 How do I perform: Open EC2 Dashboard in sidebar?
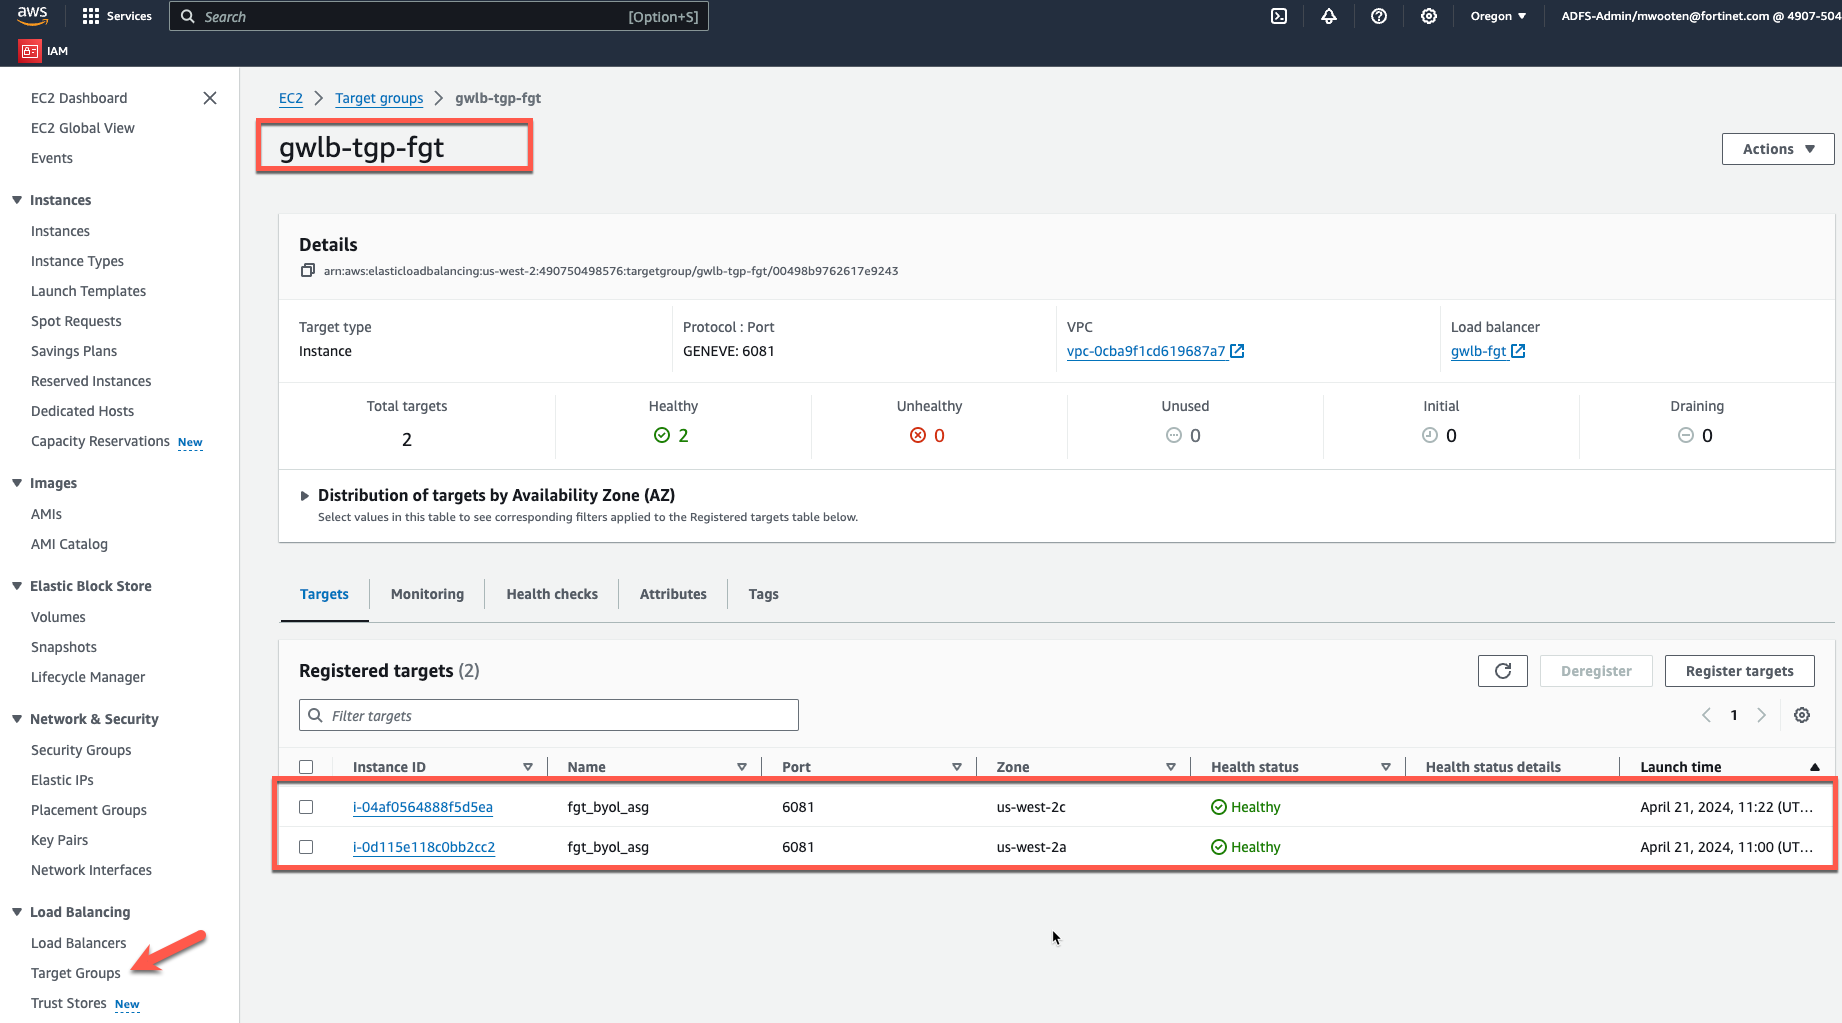(x=79, y=98)
